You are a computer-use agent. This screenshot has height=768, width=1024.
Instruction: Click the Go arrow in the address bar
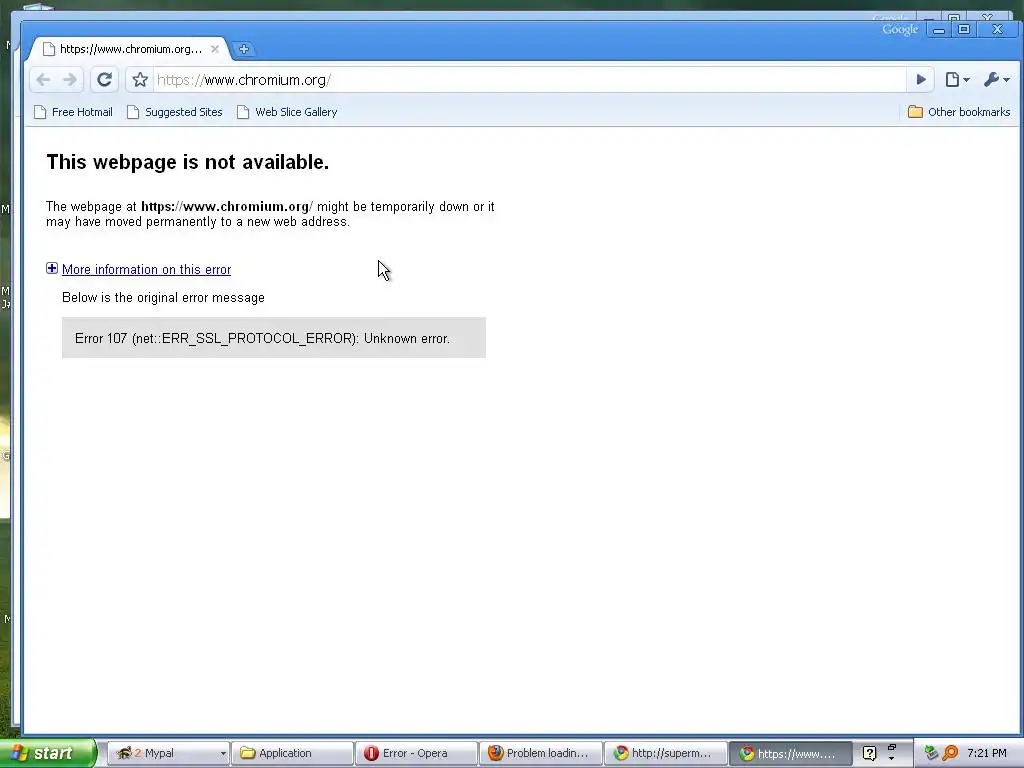(x=921, y=80)
